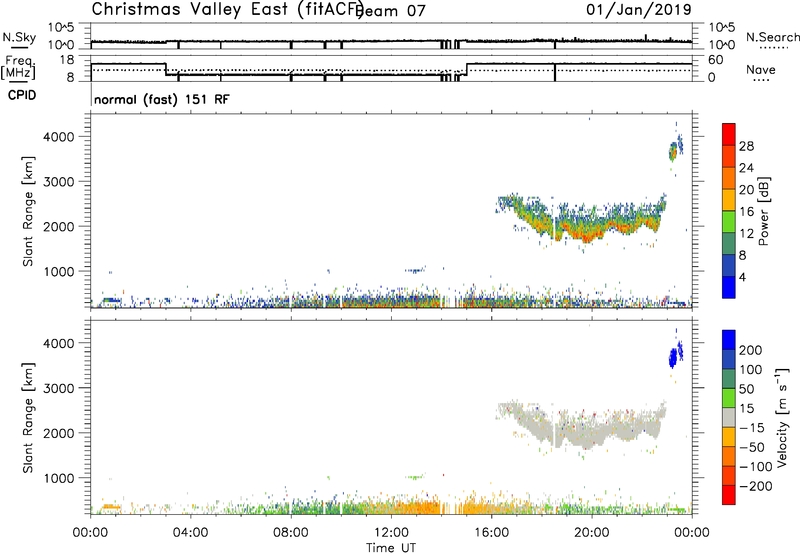The image size is (800, 554).
Task: Click the "Slant Range [km]" label of velocity panel
Action: pos(28,418)
